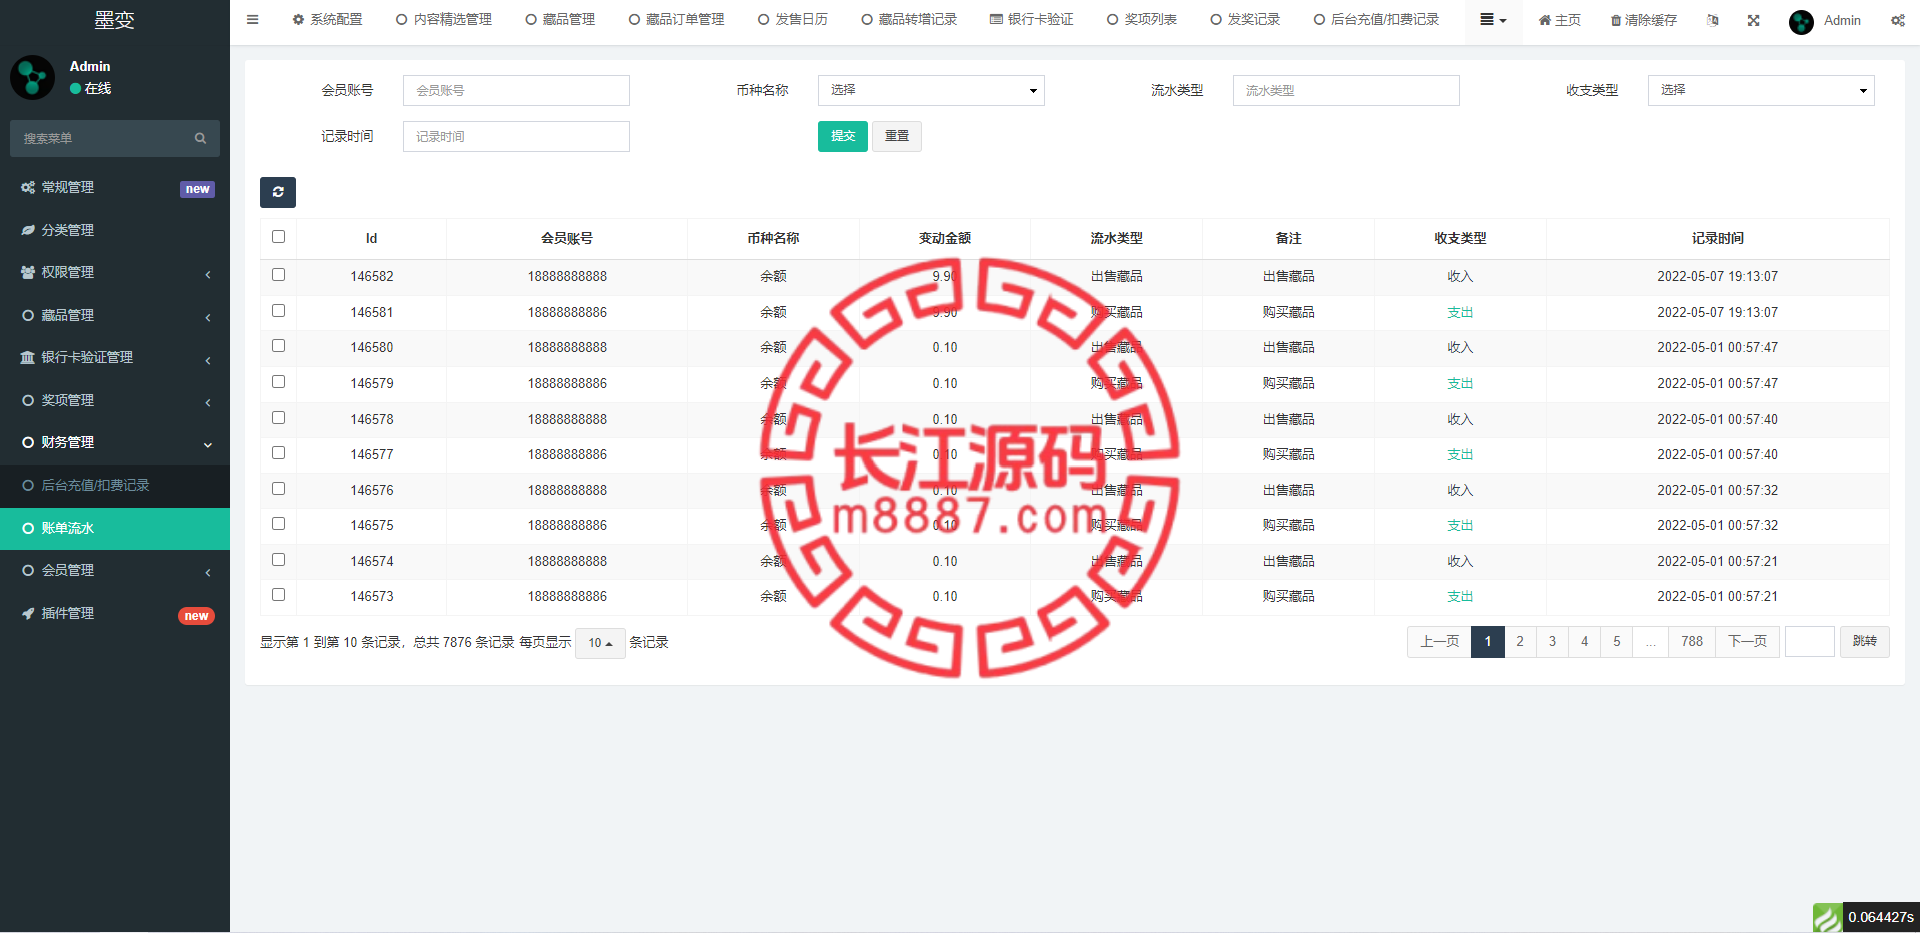Switch to 奖项列表 tab
This screenshot has height=933, width=1920.
click(1141, 20)
